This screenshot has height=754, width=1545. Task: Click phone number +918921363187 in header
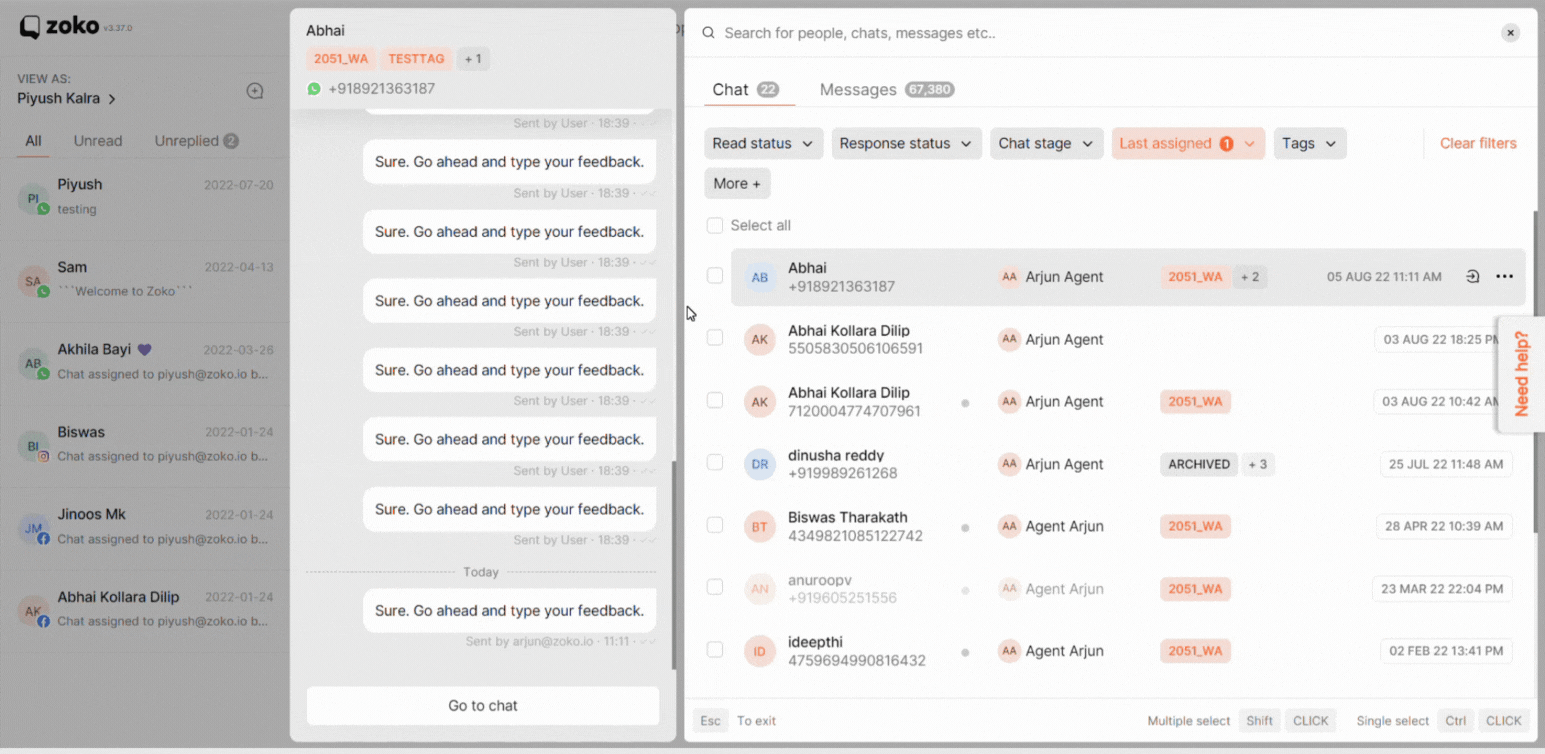(x=381, y=89)
